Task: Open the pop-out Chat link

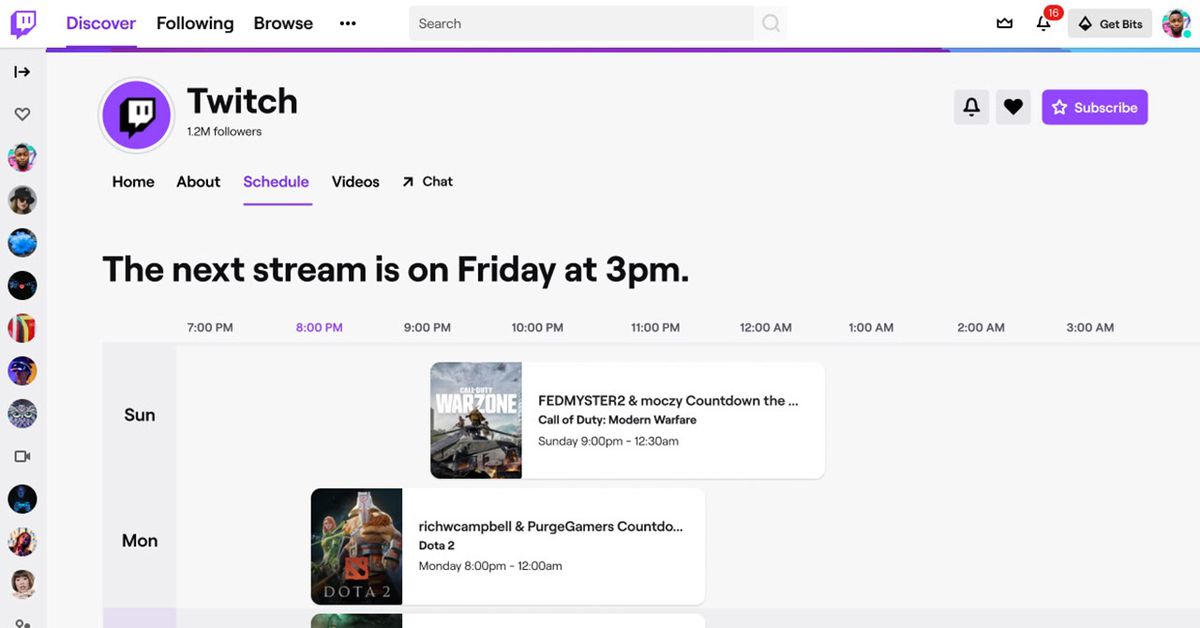Action: click(x=427, y=182)
